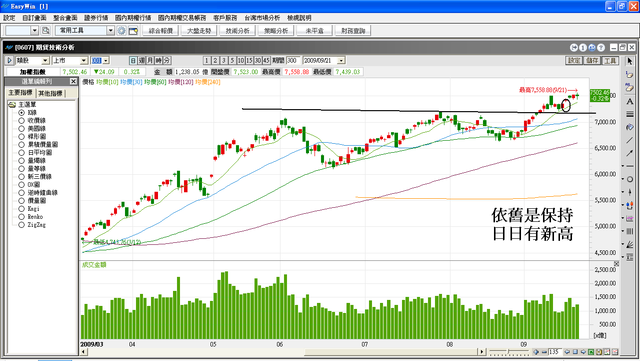
Task: Select the K線 radio option
Action: point(21,112)
